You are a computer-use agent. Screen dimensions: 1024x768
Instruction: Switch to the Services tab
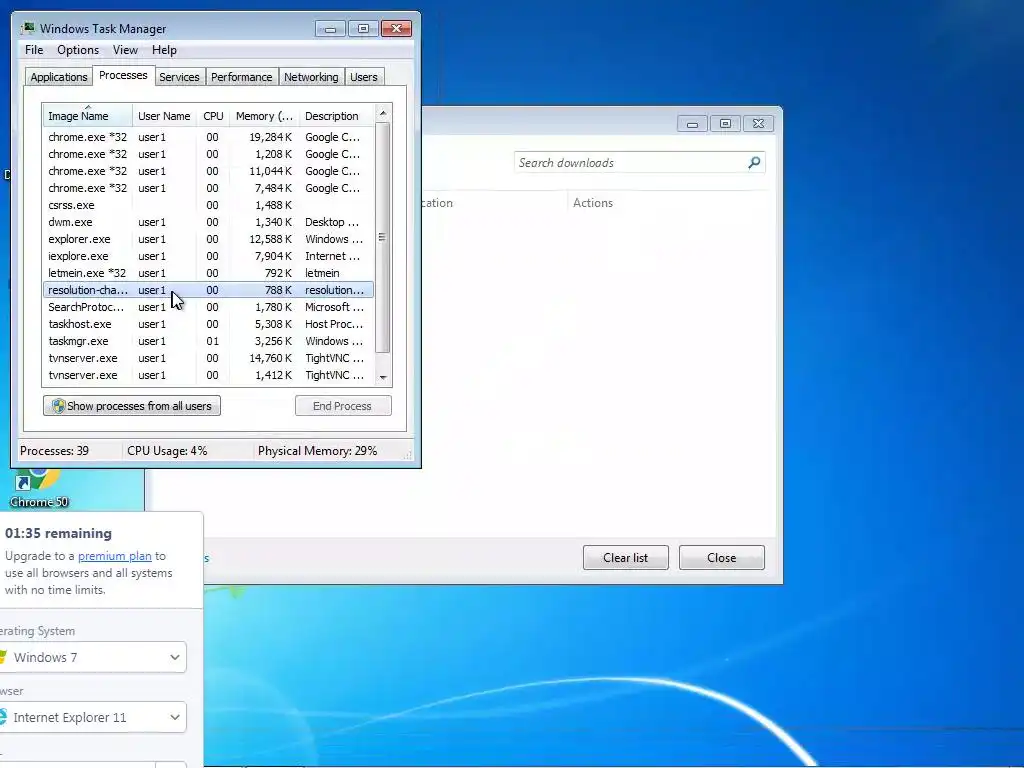pyautogui.click(x=179, y=76)
